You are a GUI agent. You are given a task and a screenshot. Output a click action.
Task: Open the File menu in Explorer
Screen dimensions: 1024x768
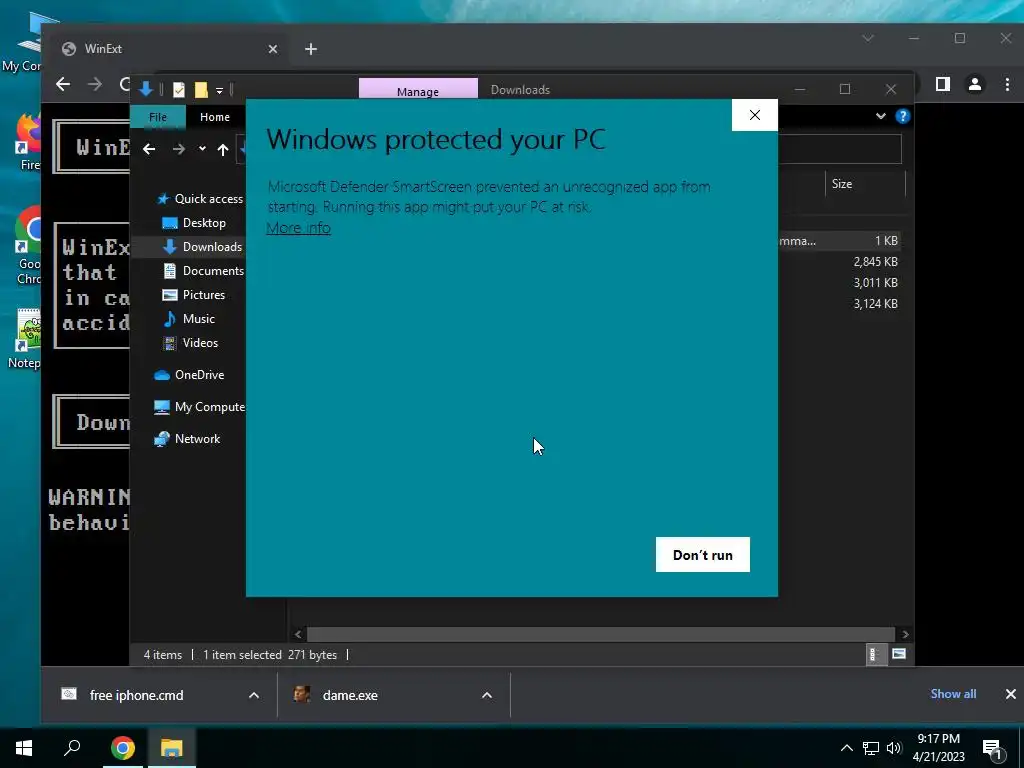(x=158, y=117)
